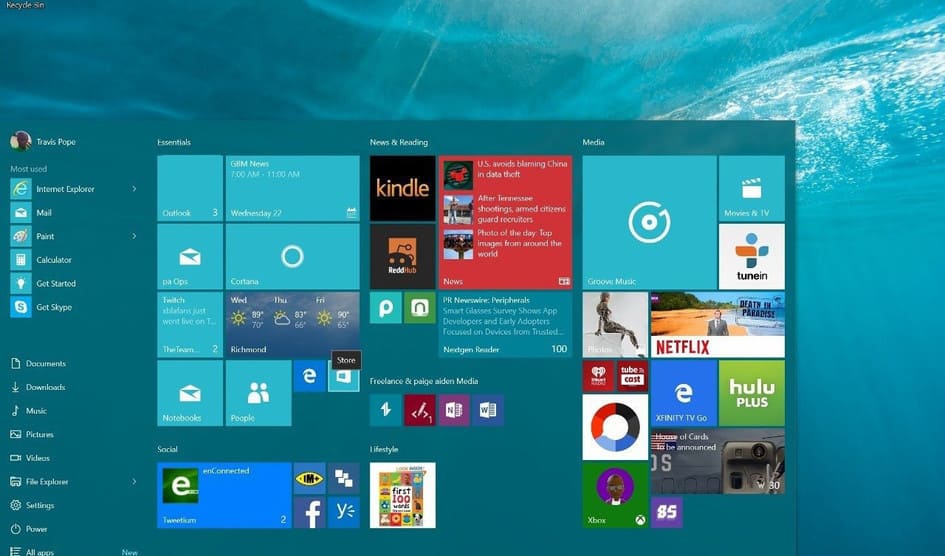Screen dimensions: 945x556
Task: Open the Kindle tile
Action: pos(402,189)
